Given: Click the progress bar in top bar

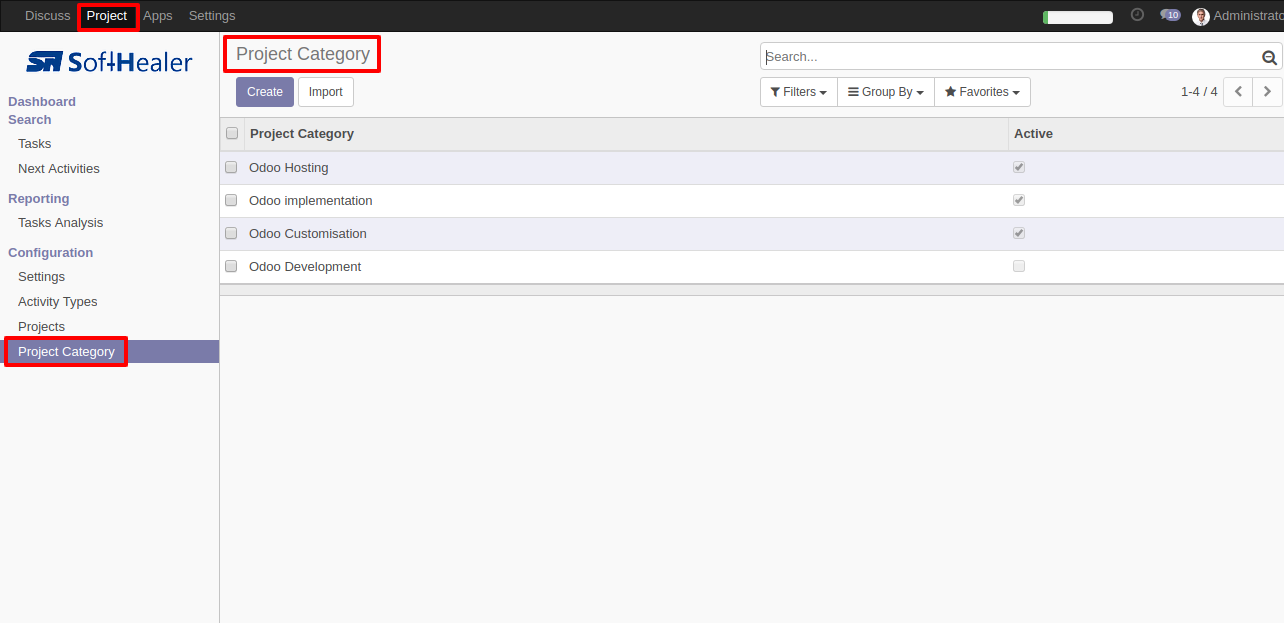Looking at the screenshot, I should coord(1078,17).
